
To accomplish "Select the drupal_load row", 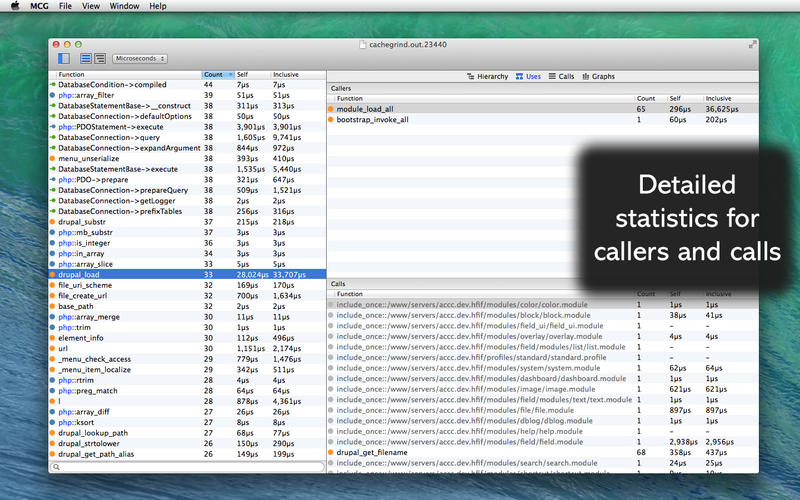I will tap(187, 274).
